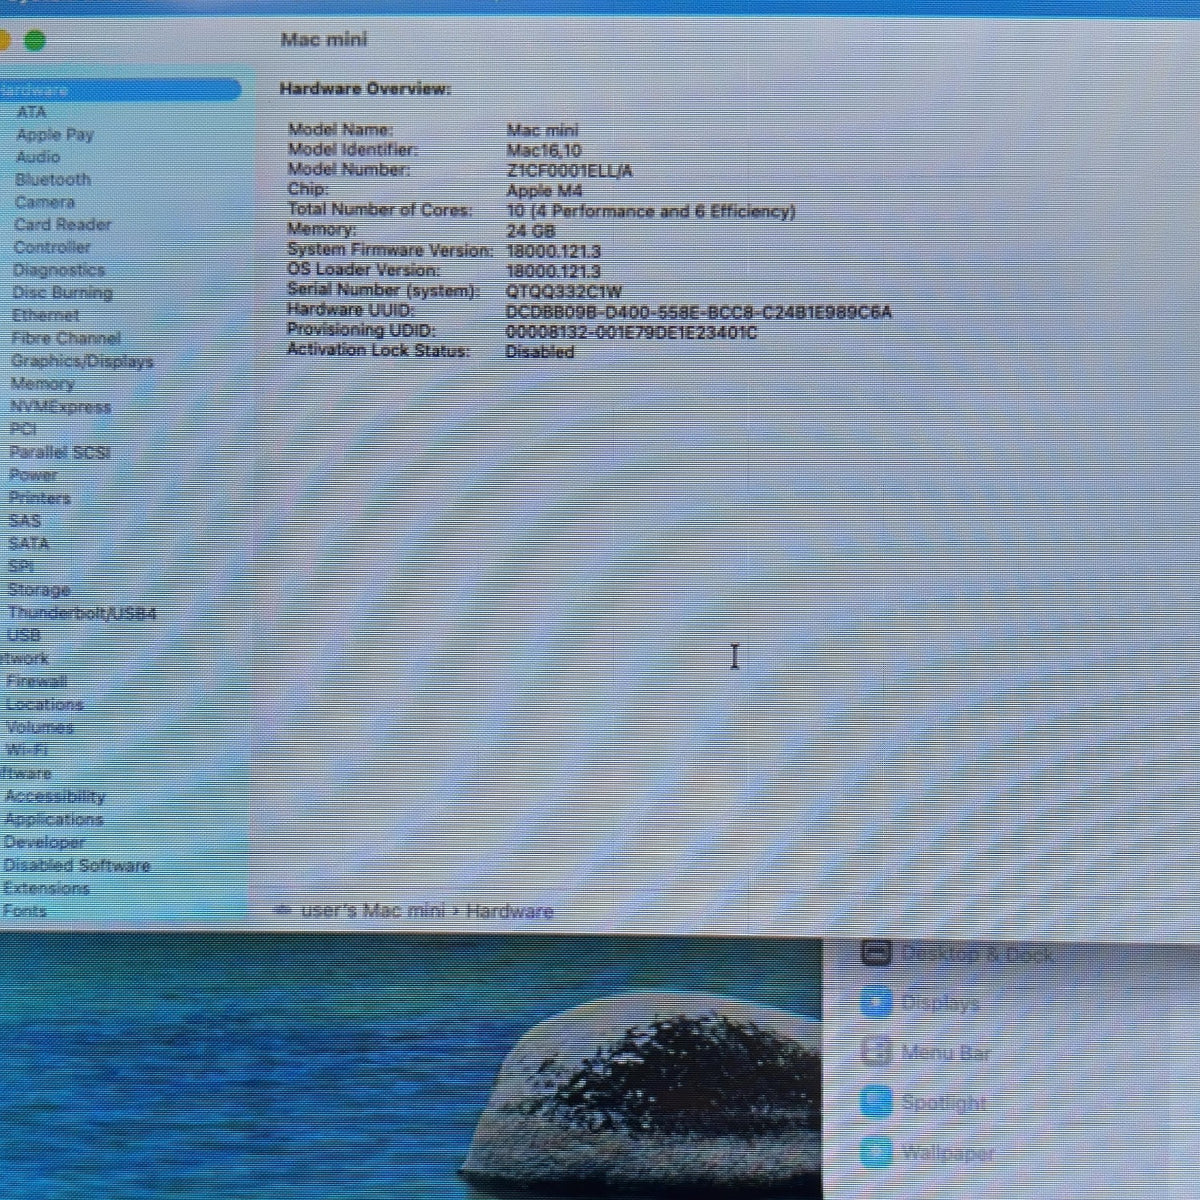Select Firewall under Network

point(37,682)
